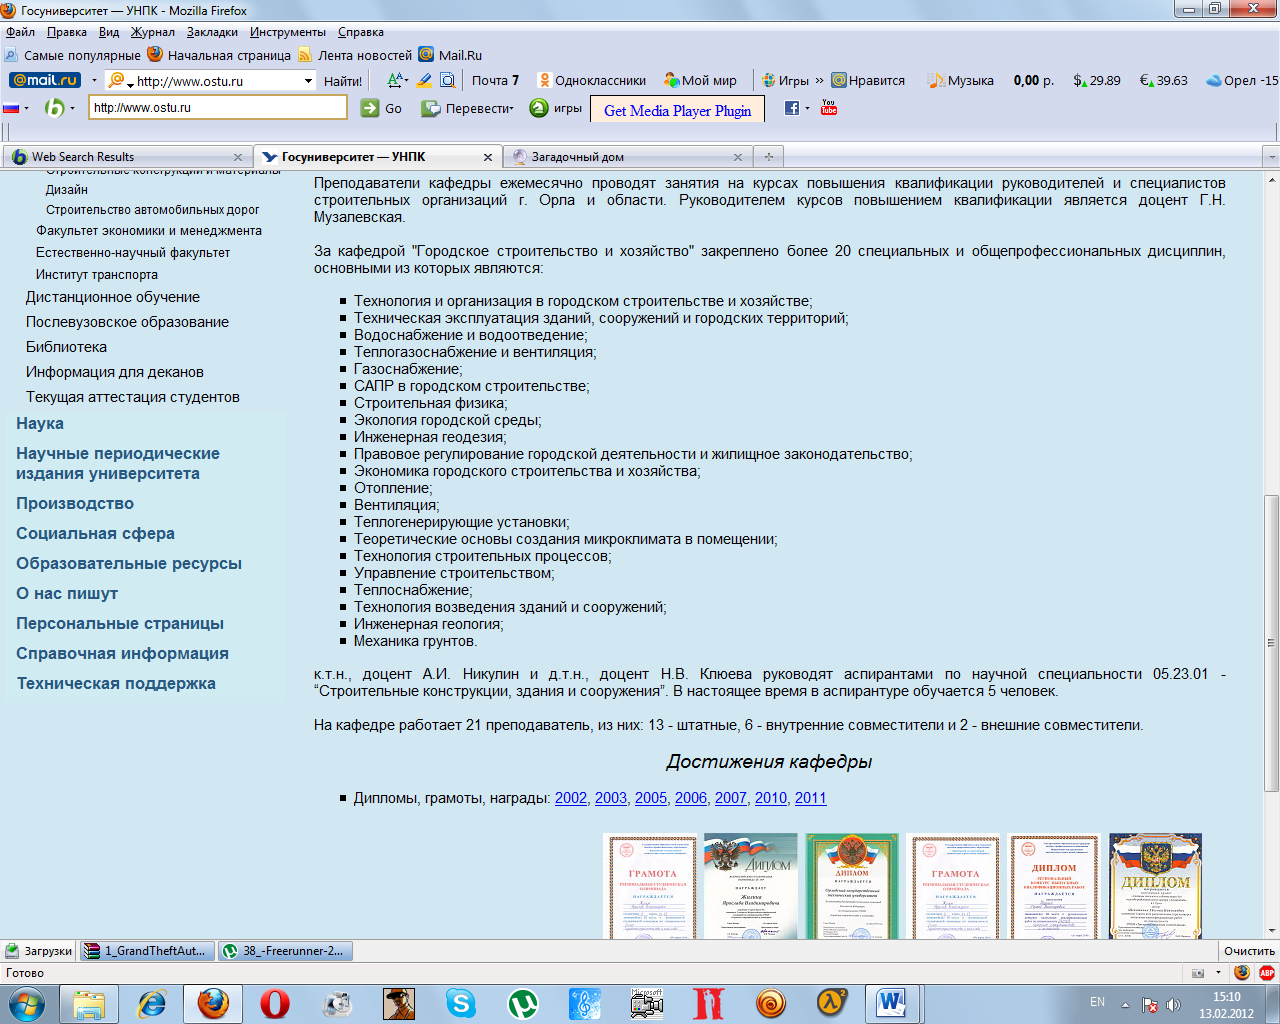Expand the Перевести translate dropdown
1280x1024 pixels.
coord(511,108)
